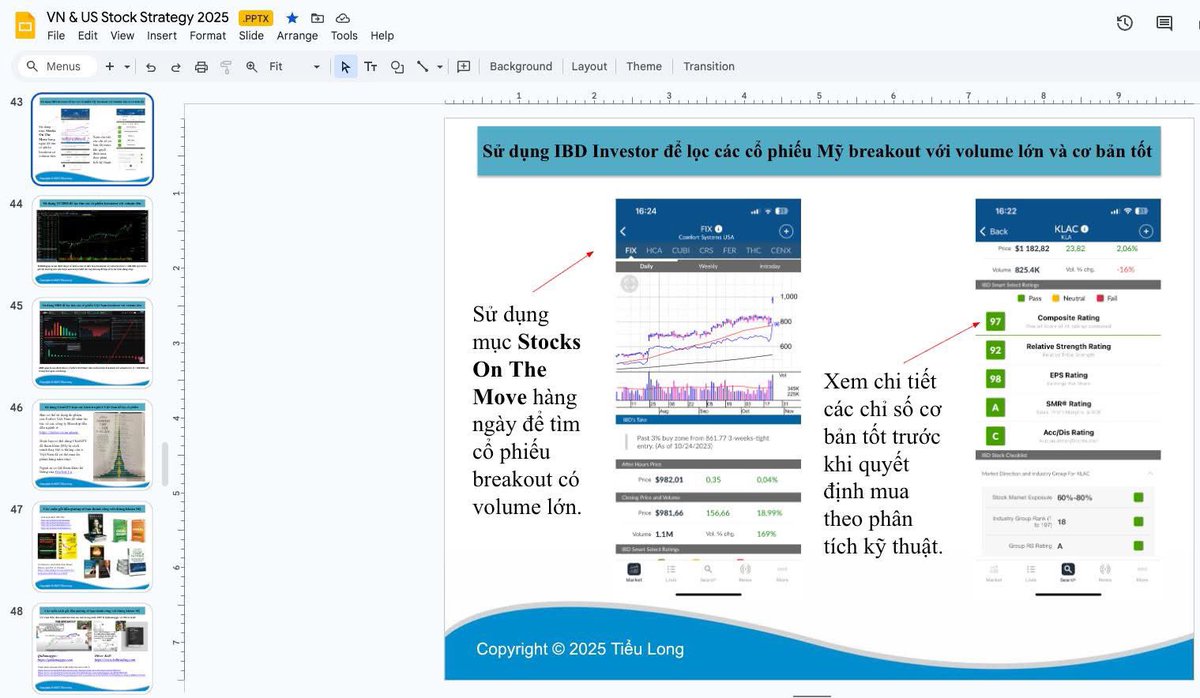
Task: Open the Insert menu
Action: coord(162,36)
